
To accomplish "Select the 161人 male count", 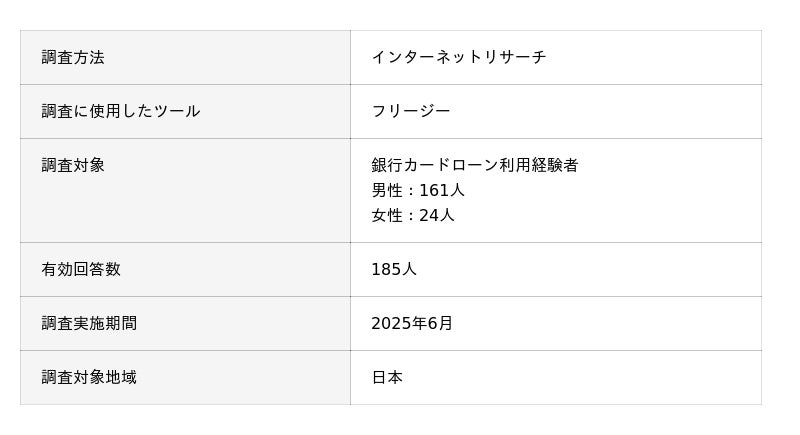I will pos(442,191).
